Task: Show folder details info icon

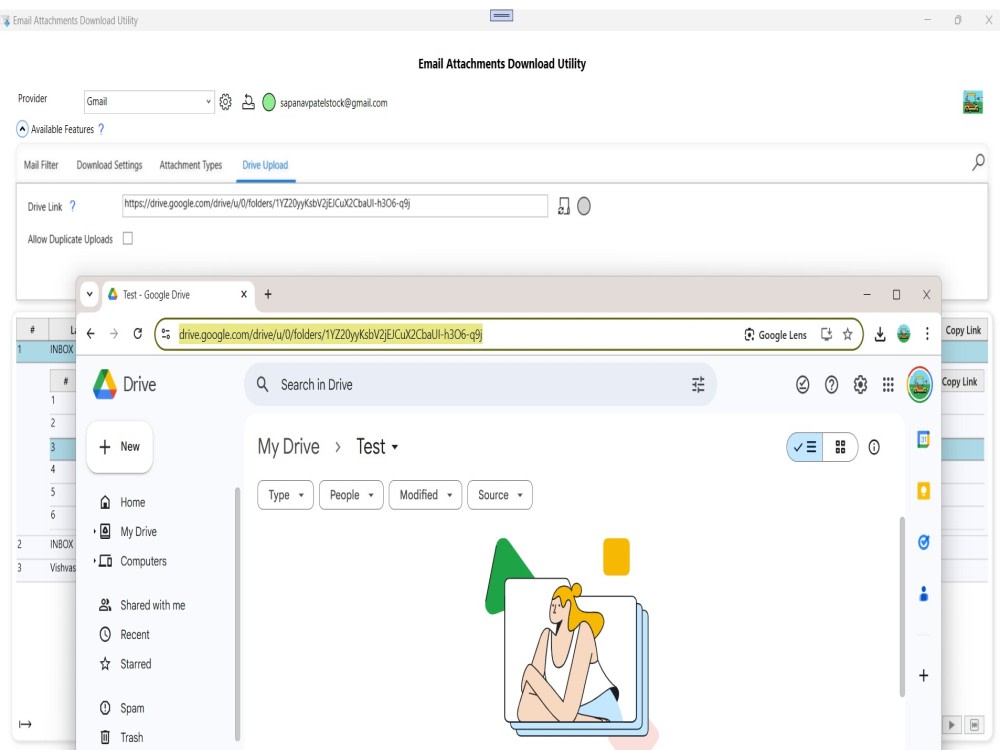Action: pos(874,447)
